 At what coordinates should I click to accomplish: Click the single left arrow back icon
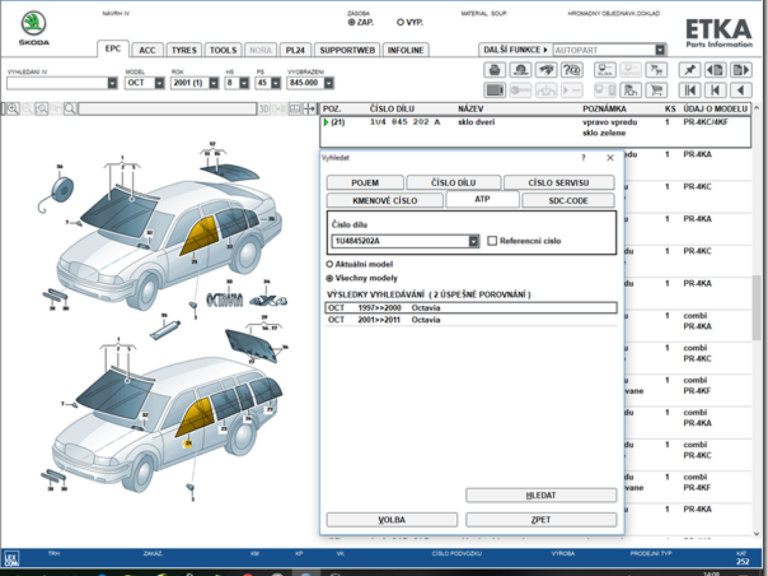click(741, 90)
